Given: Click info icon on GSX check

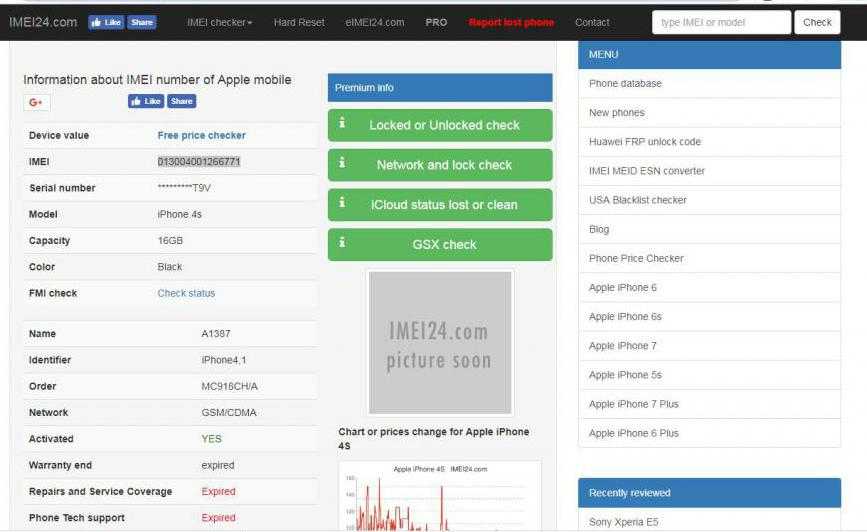Looking at the screenshot, I should (x=342, y=243).
